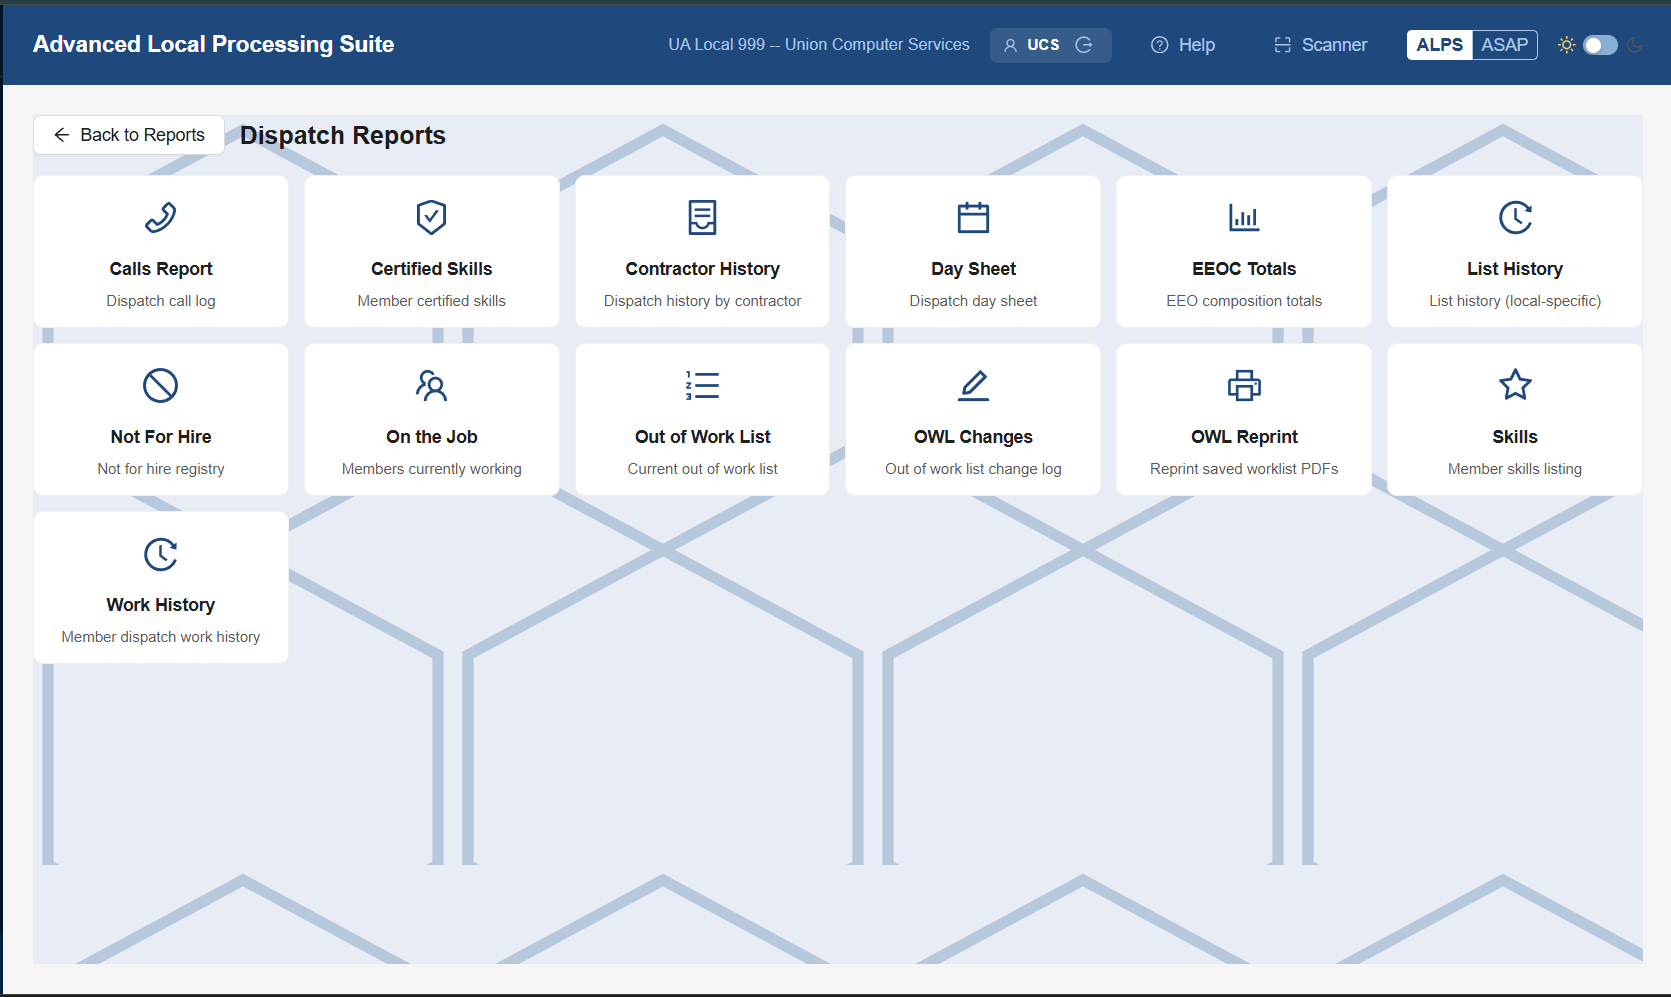
Task: Open the Help link in header
Action: [1183, 45]
